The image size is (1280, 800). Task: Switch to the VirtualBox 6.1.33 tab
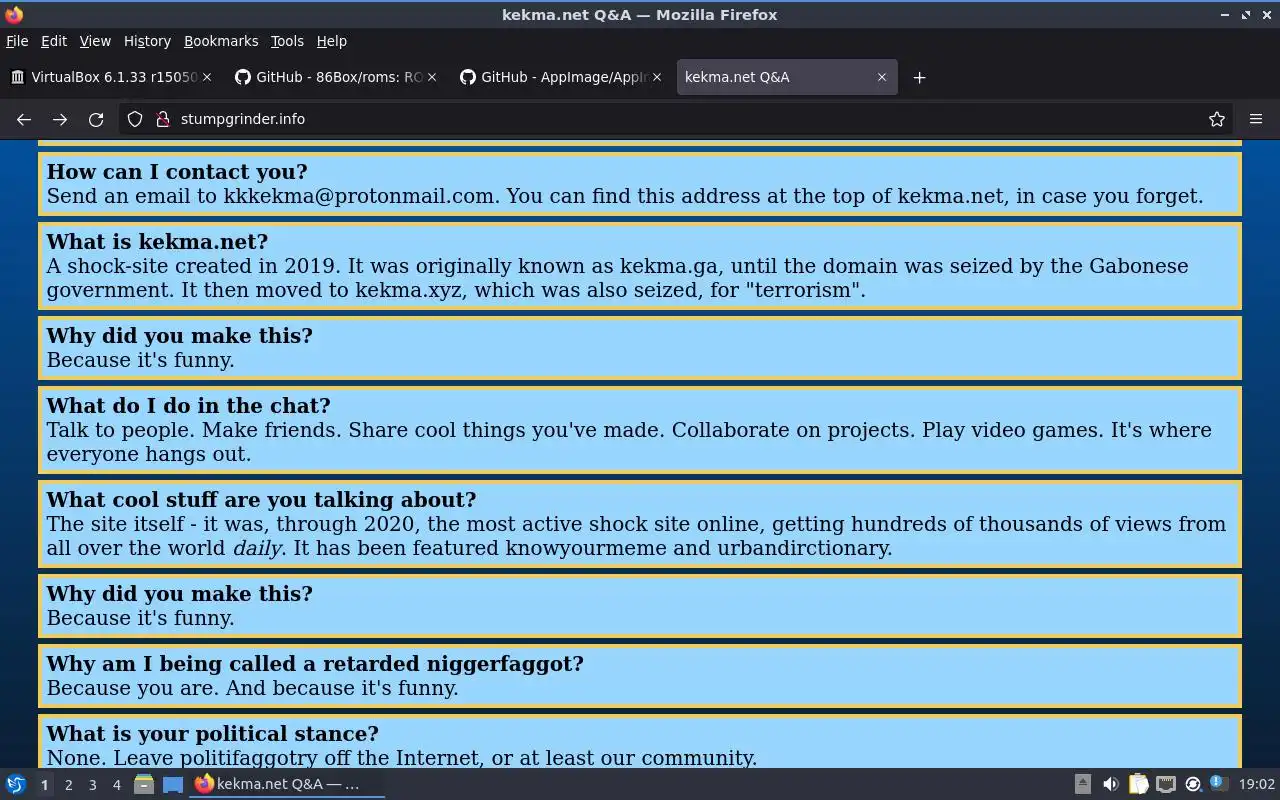pos(110,77)
